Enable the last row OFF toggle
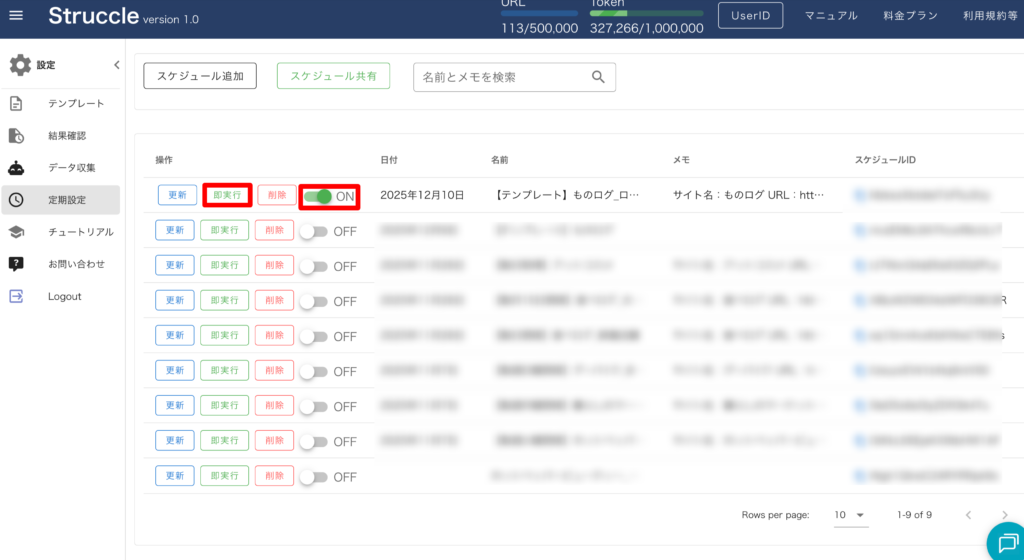This screenshot has height=560, width=1024. tap(314, 477)
